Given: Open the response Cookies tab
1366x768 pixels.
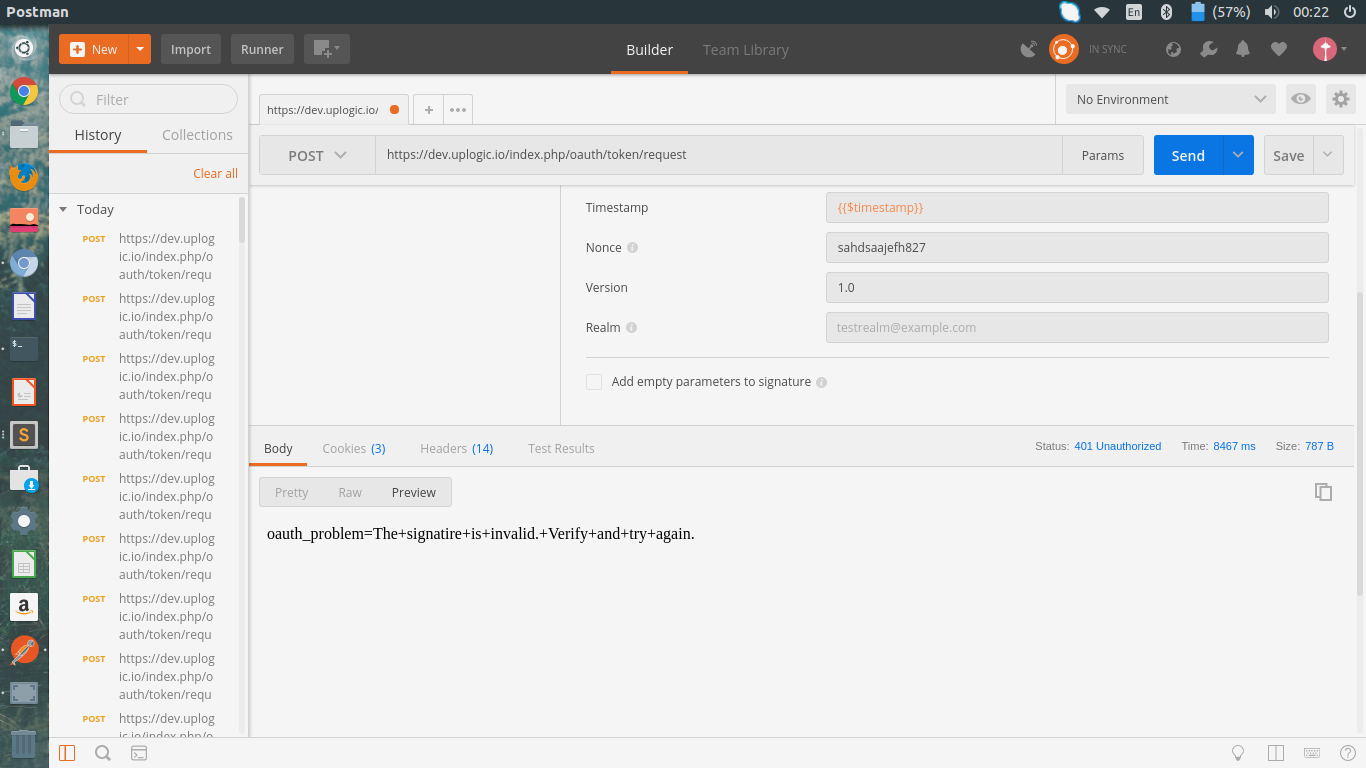Looking at the screenshot, I should point(354,448).
